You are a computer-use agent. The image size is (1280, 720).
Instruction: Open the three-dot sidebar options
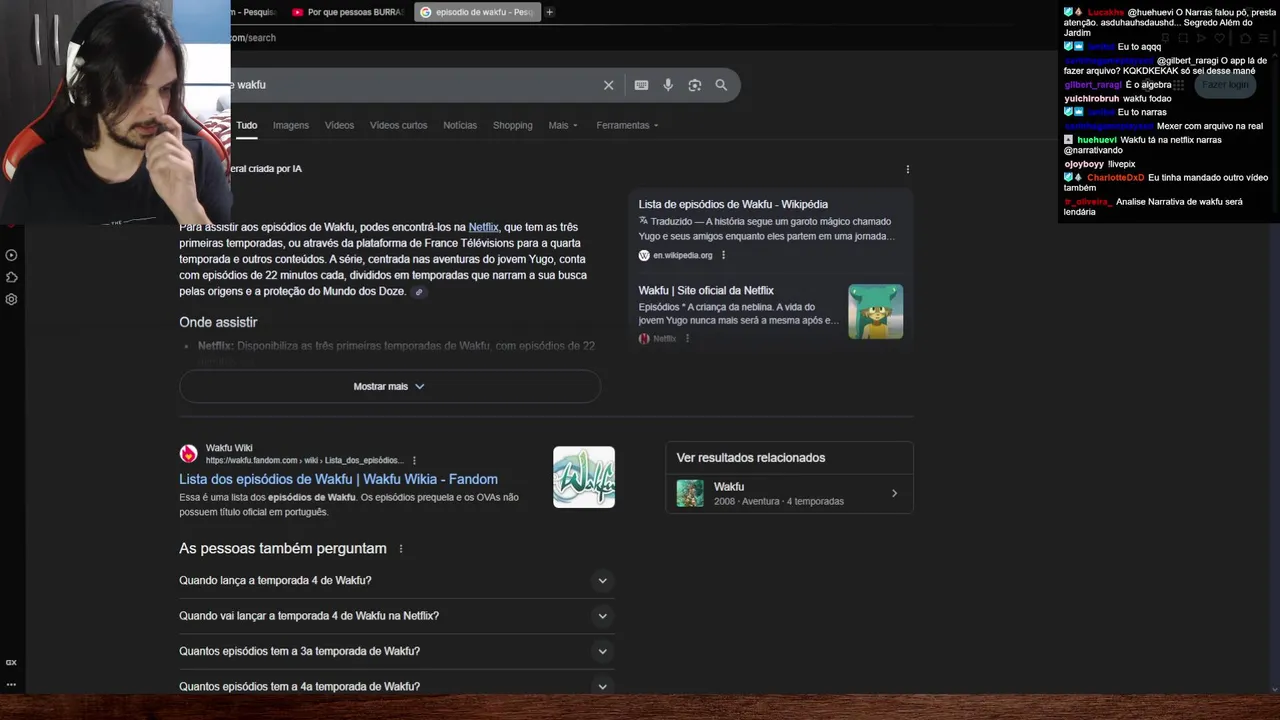[x=11, y=685]
